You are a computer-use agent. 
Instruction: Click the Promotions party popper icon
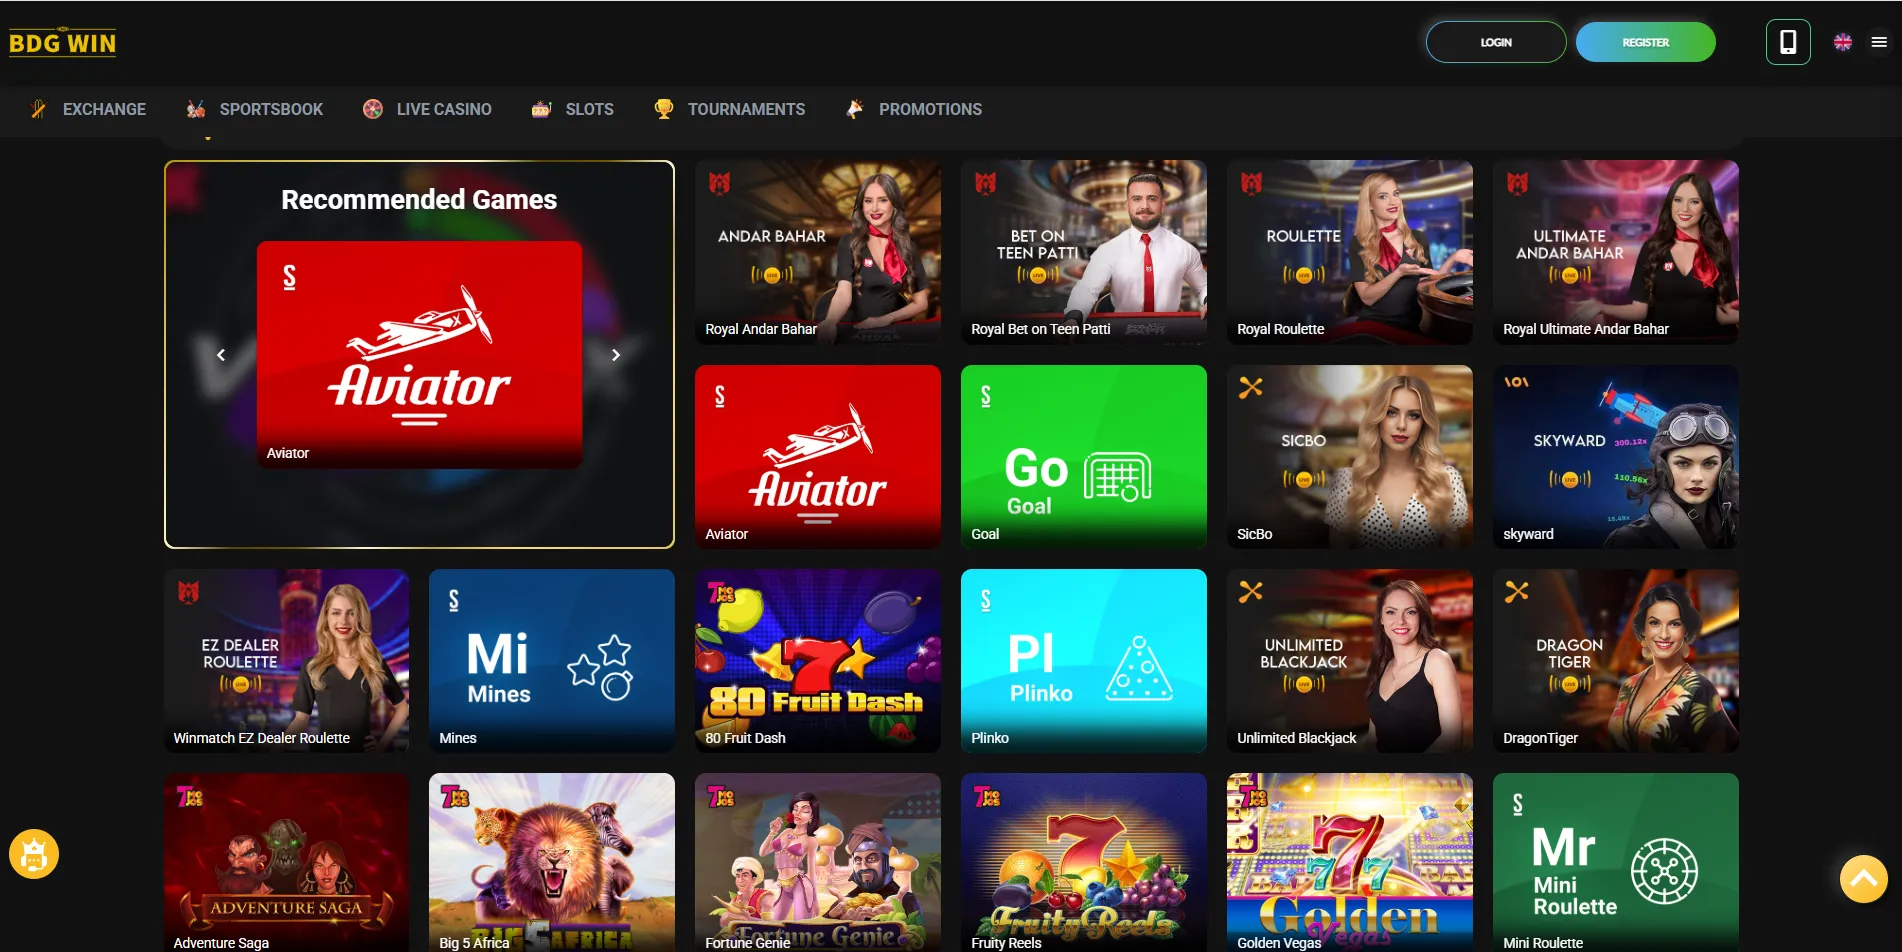pos(855,109)
